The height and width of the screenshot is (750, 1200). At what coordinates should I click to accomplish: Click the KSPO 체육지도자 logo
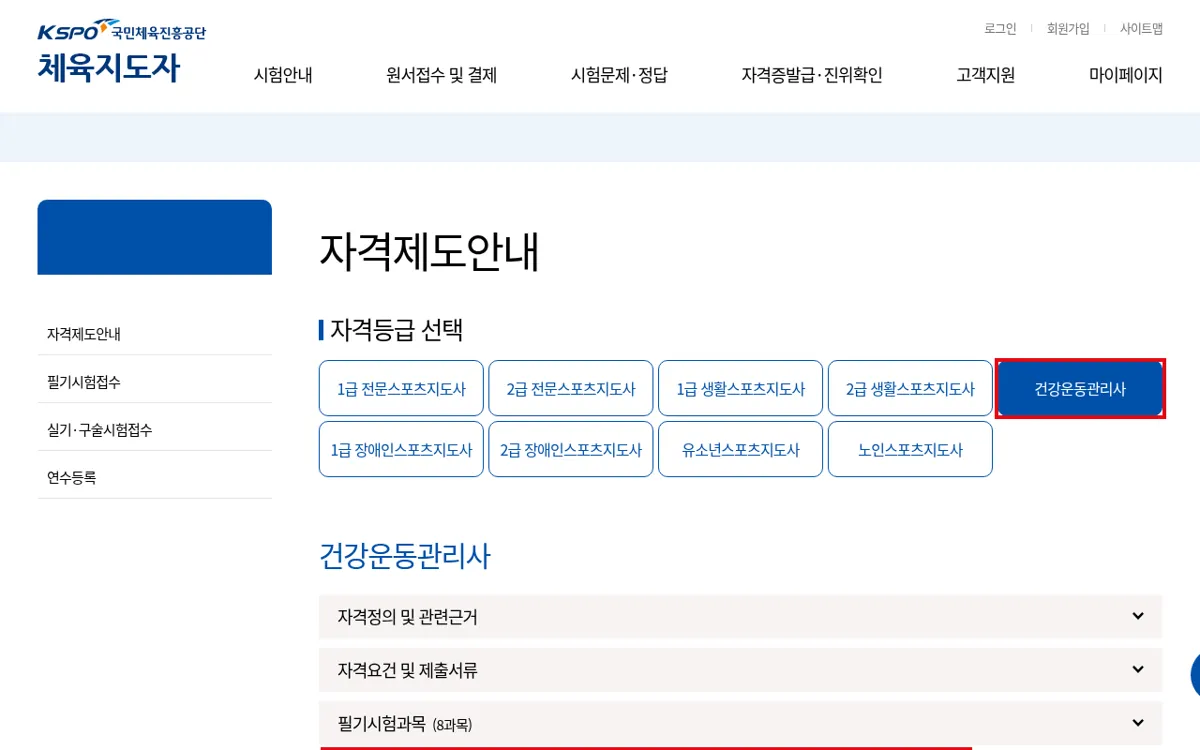point(121,51)
